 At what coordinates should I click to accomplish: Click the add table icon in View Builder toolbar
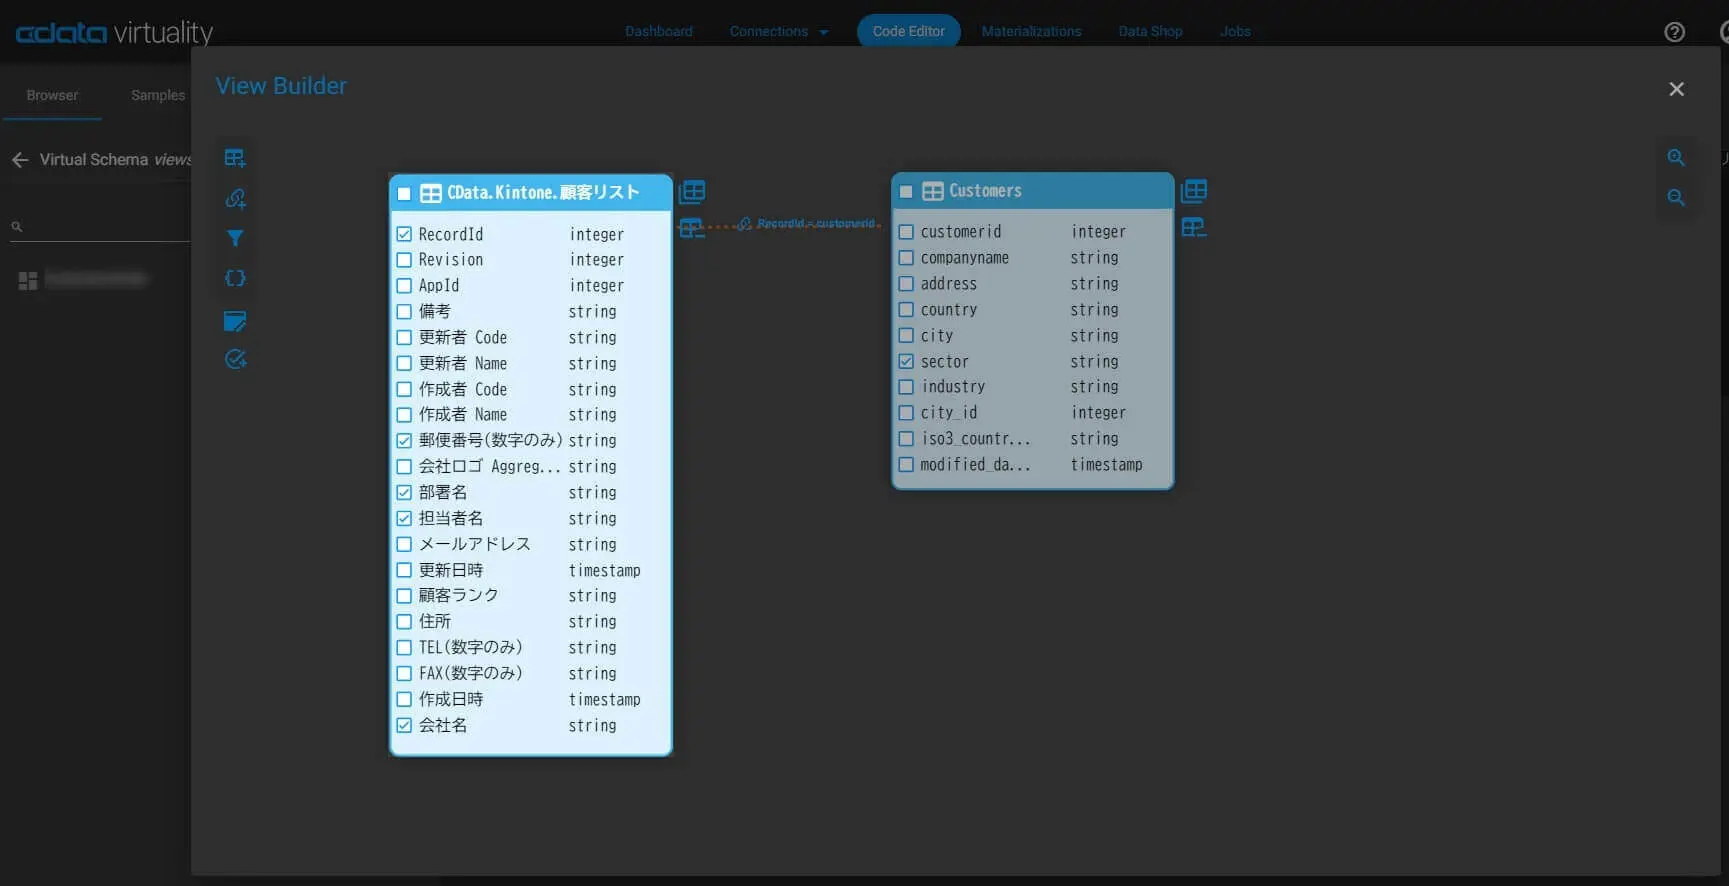click(x=235, y=158)
